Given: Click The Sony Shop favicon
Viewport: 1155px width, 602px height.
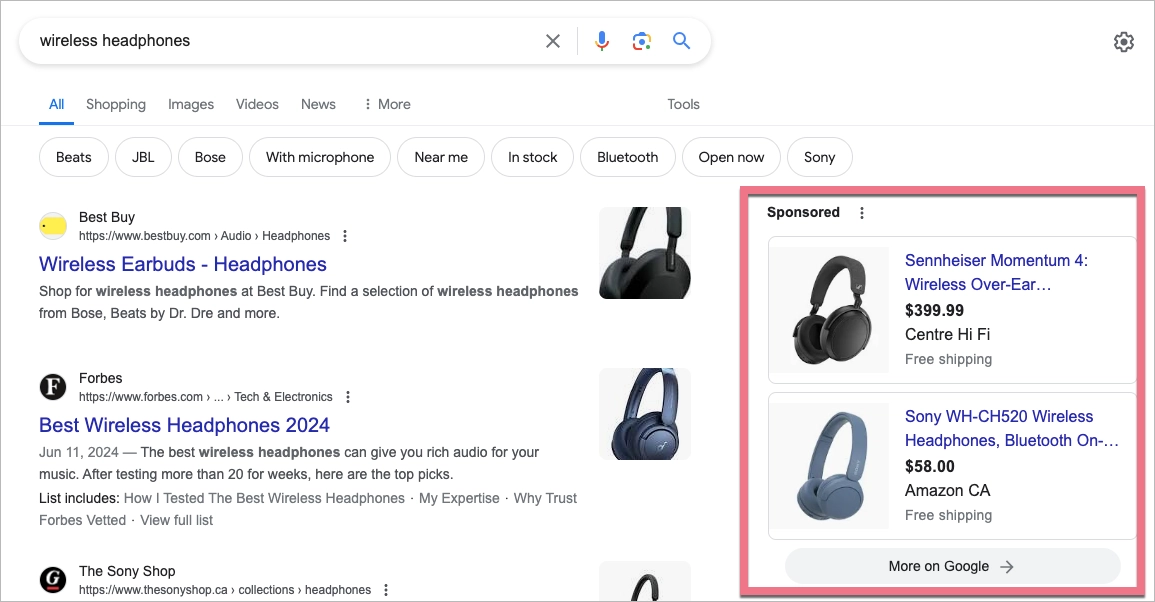Looking at the screenshot, I should point(52,579).
